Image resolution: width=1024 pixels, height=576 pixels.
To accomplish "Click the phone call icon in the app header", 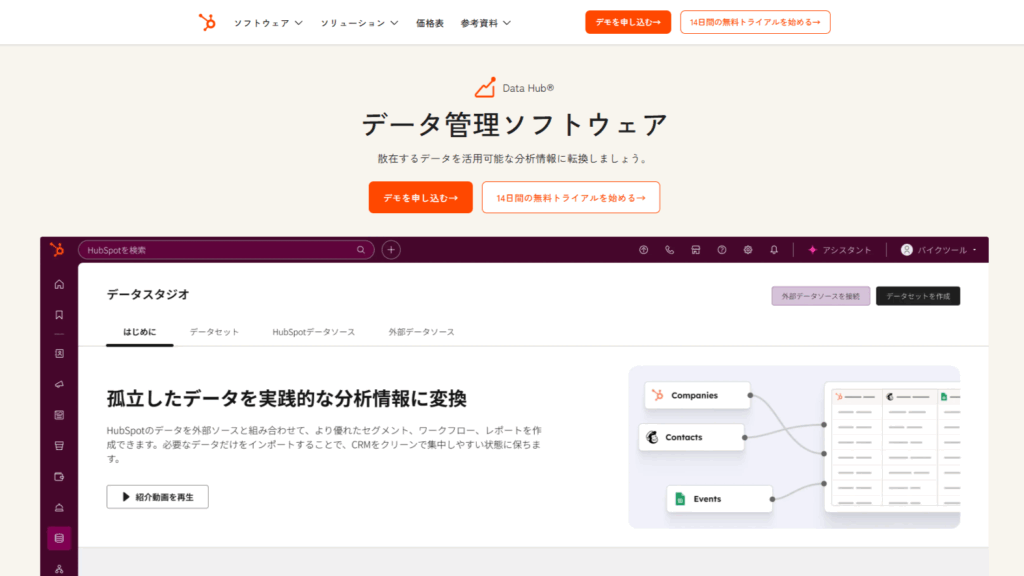I will tap(669, 250).
